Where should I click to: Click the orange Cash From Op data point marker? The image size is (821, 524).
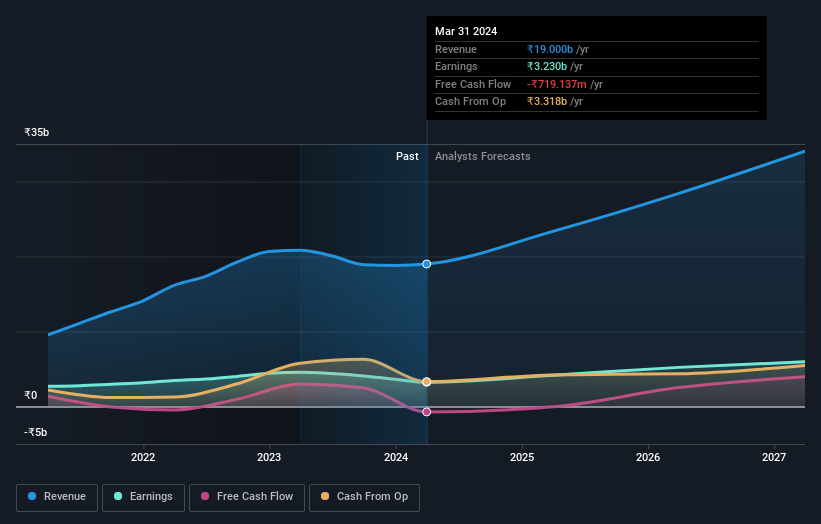427,382
